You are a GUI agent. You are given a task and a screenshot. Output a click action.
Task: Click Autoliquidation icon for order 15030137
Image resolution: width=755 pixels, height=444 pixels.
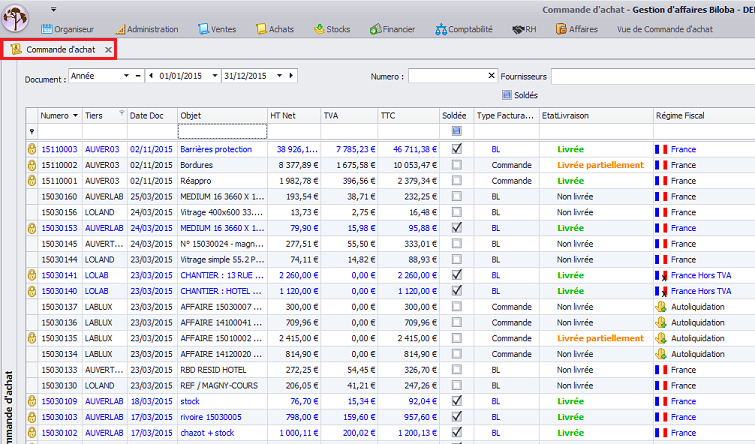(661, 307)
